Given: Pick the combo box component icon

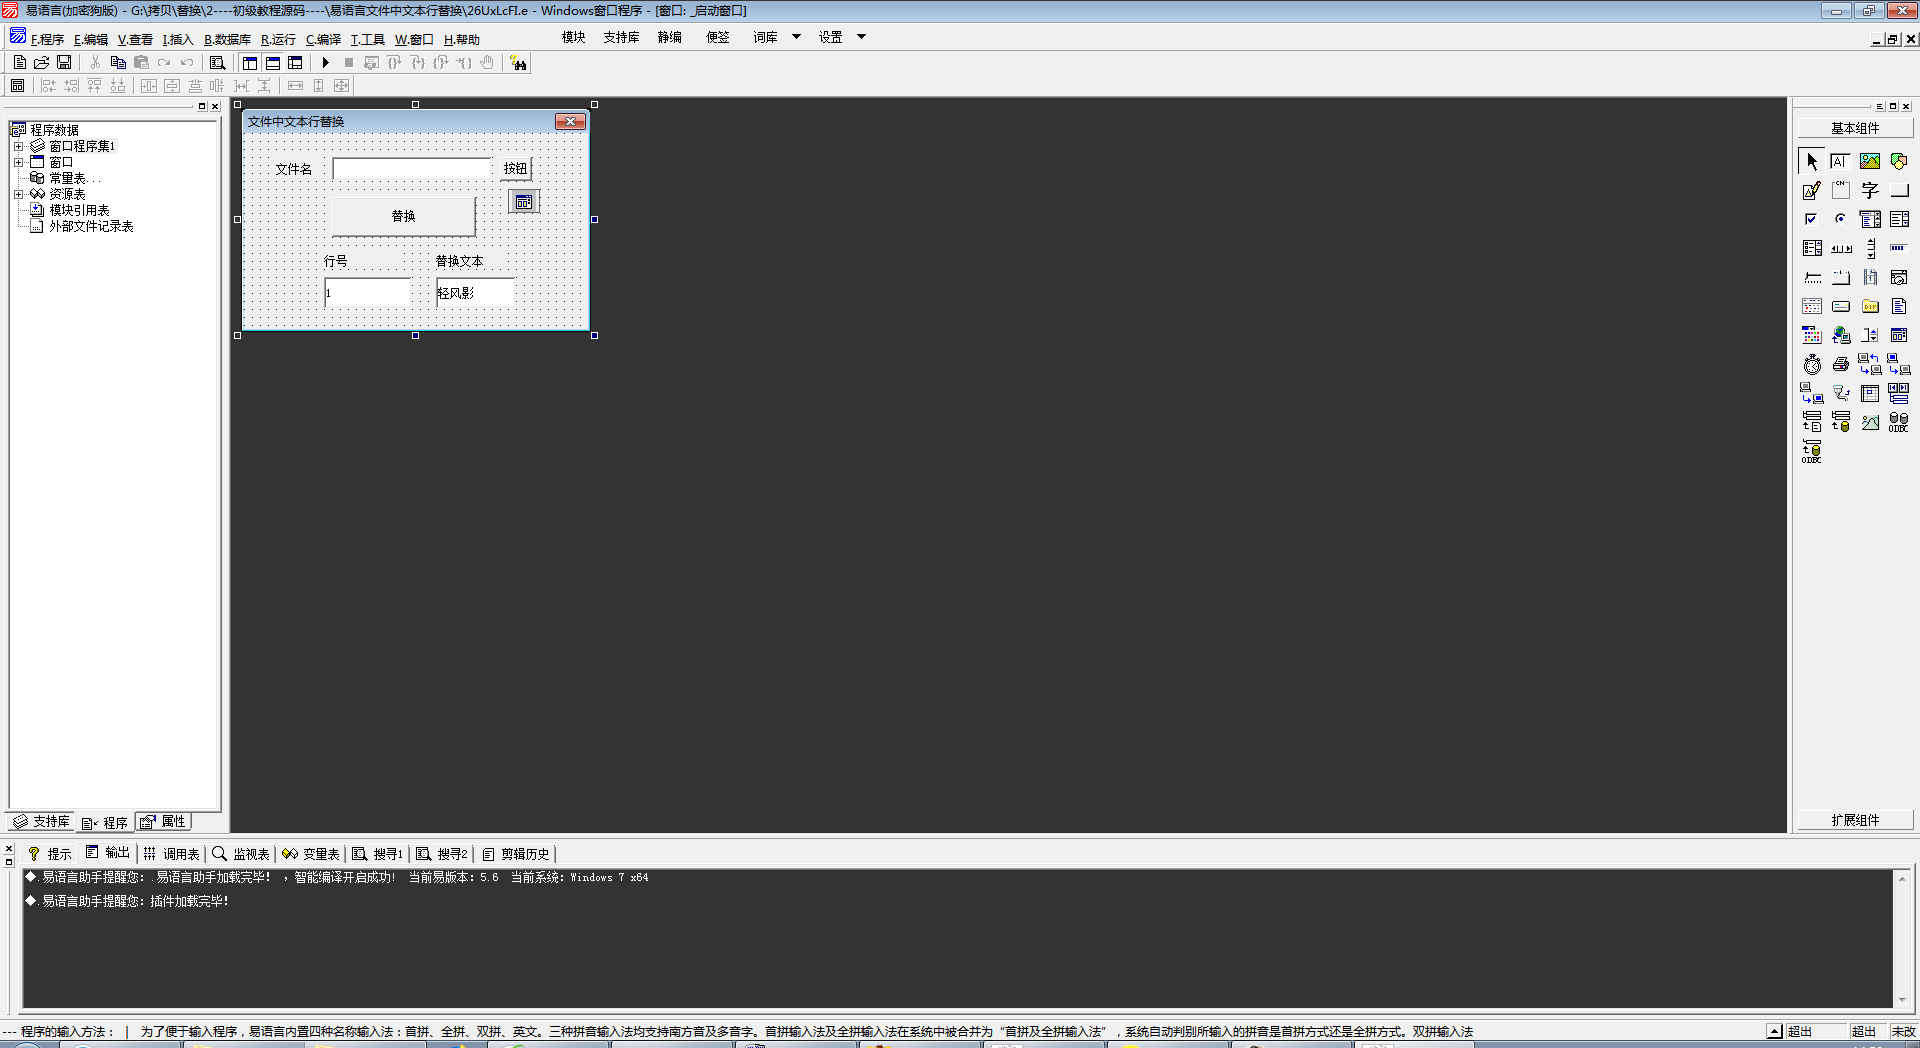Looking at the screenshot, I should [1870, 219].
